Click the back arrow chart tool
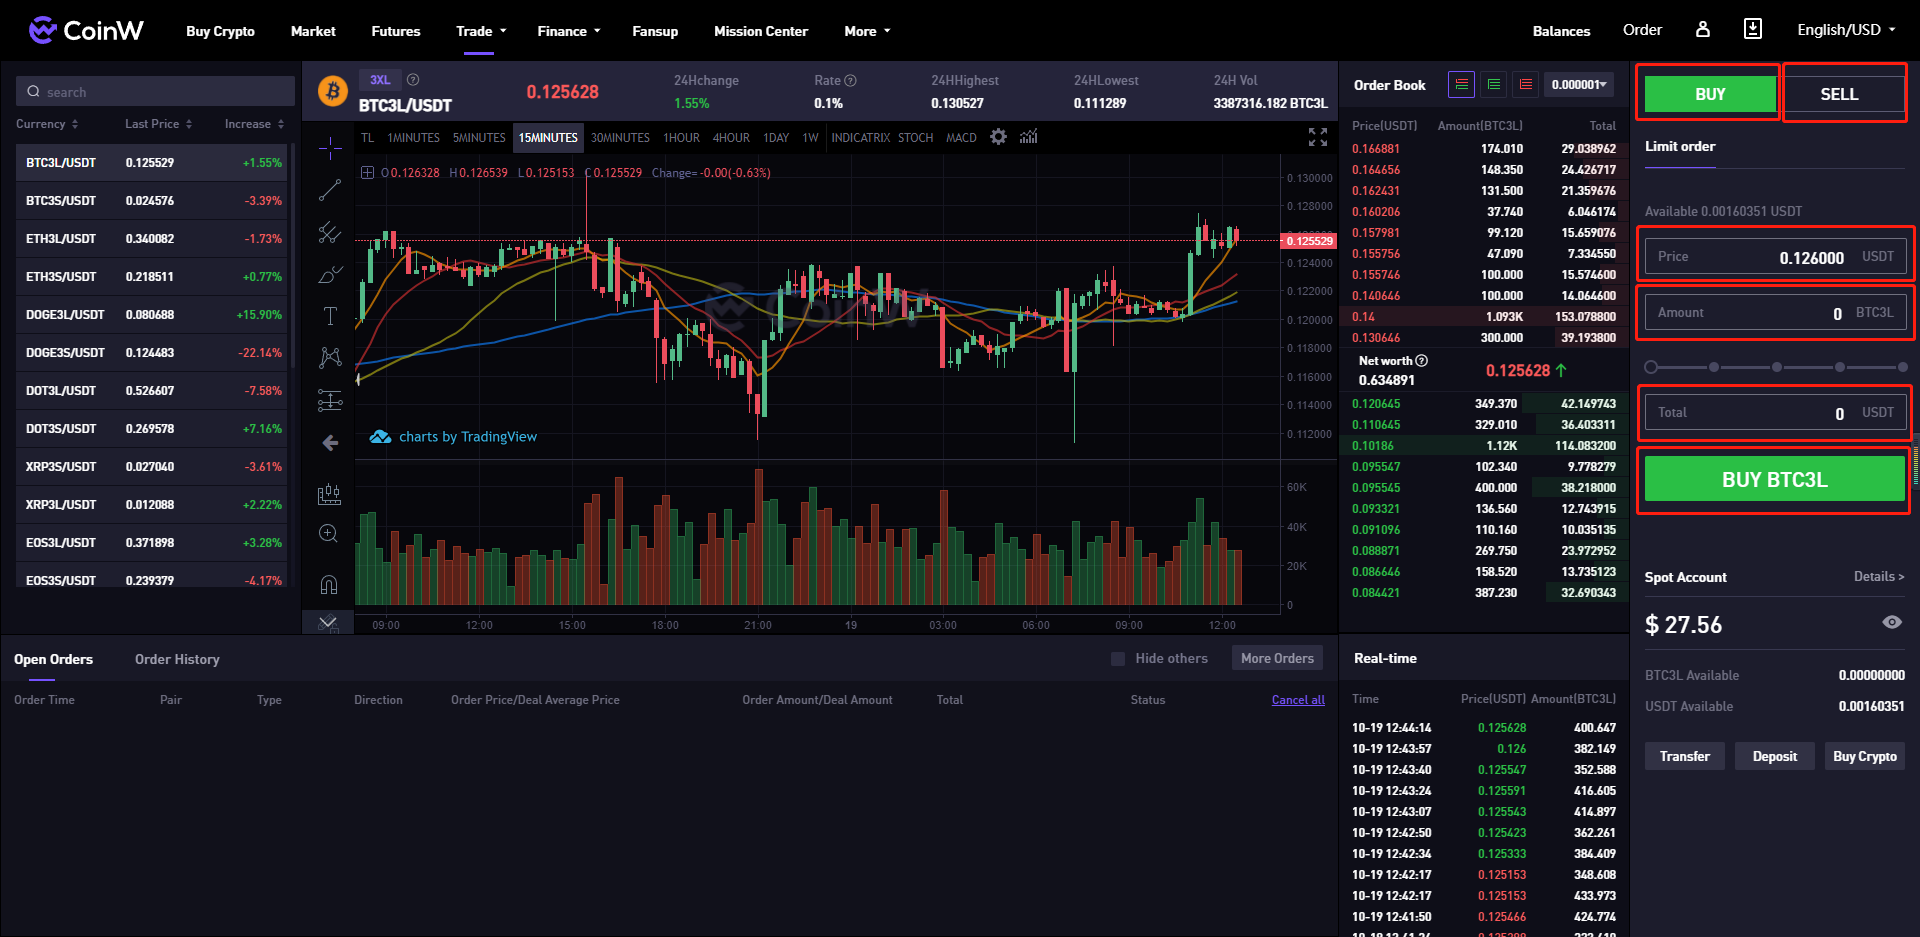This screenshot has height=937, width=1920. pos(330,442)
